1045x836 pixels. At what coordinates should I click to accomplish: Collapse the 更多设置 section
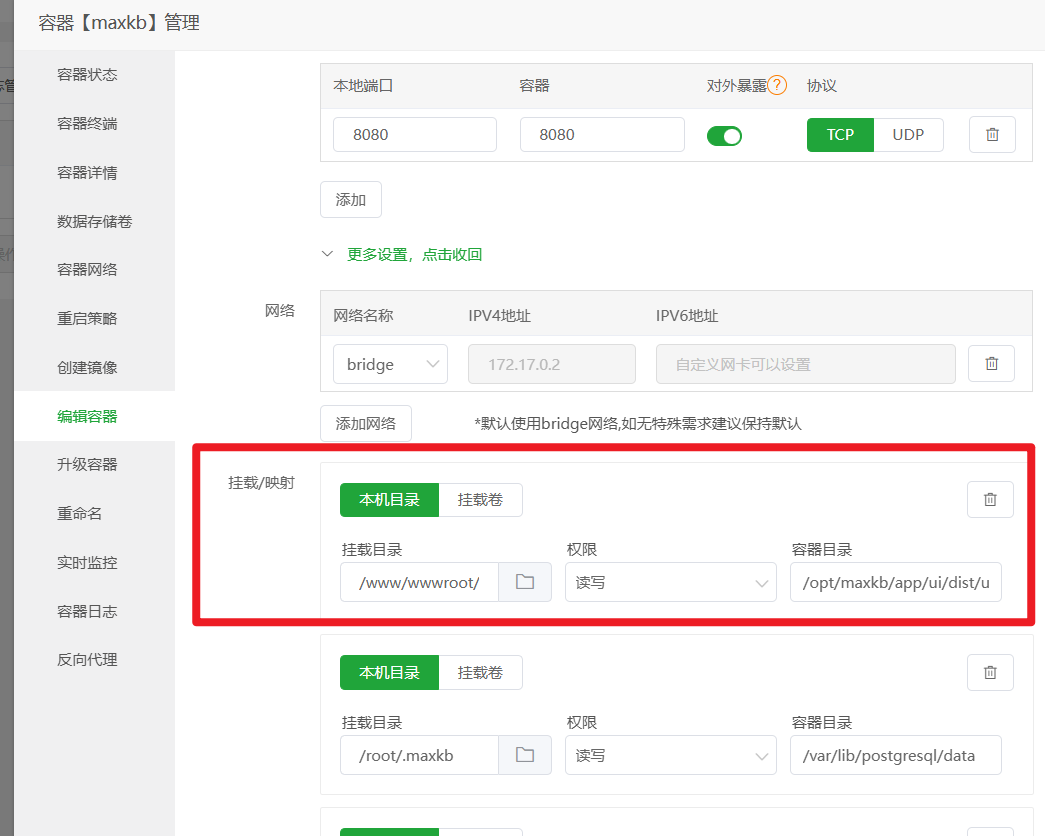(x=414, y=254)
